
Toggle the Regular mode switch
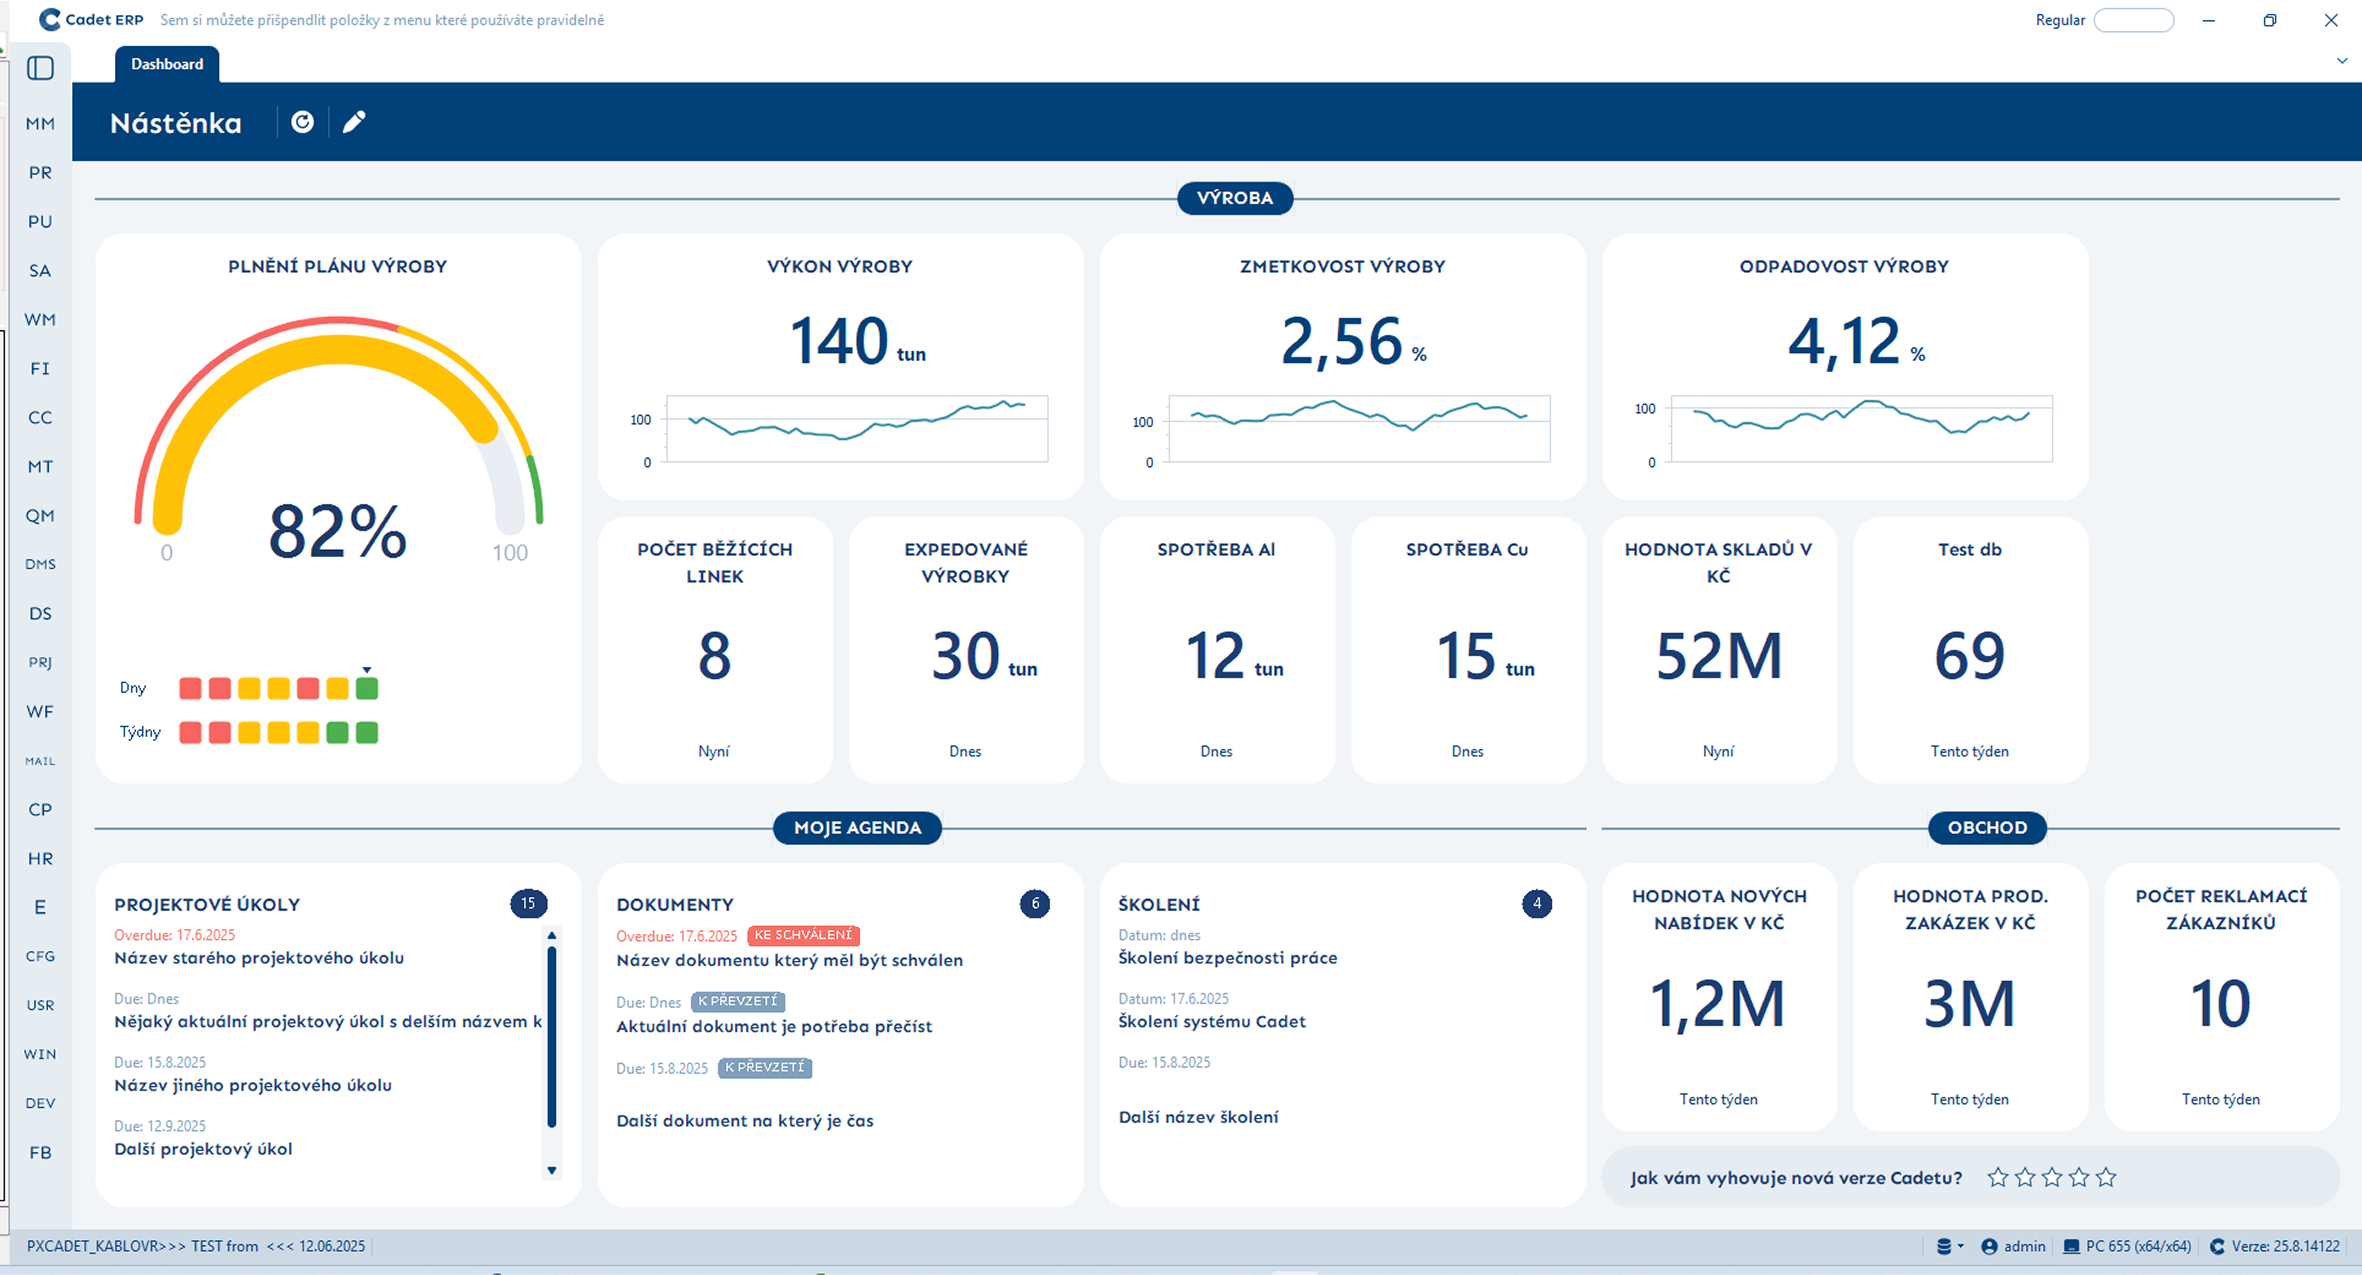tap(2133, 20)
